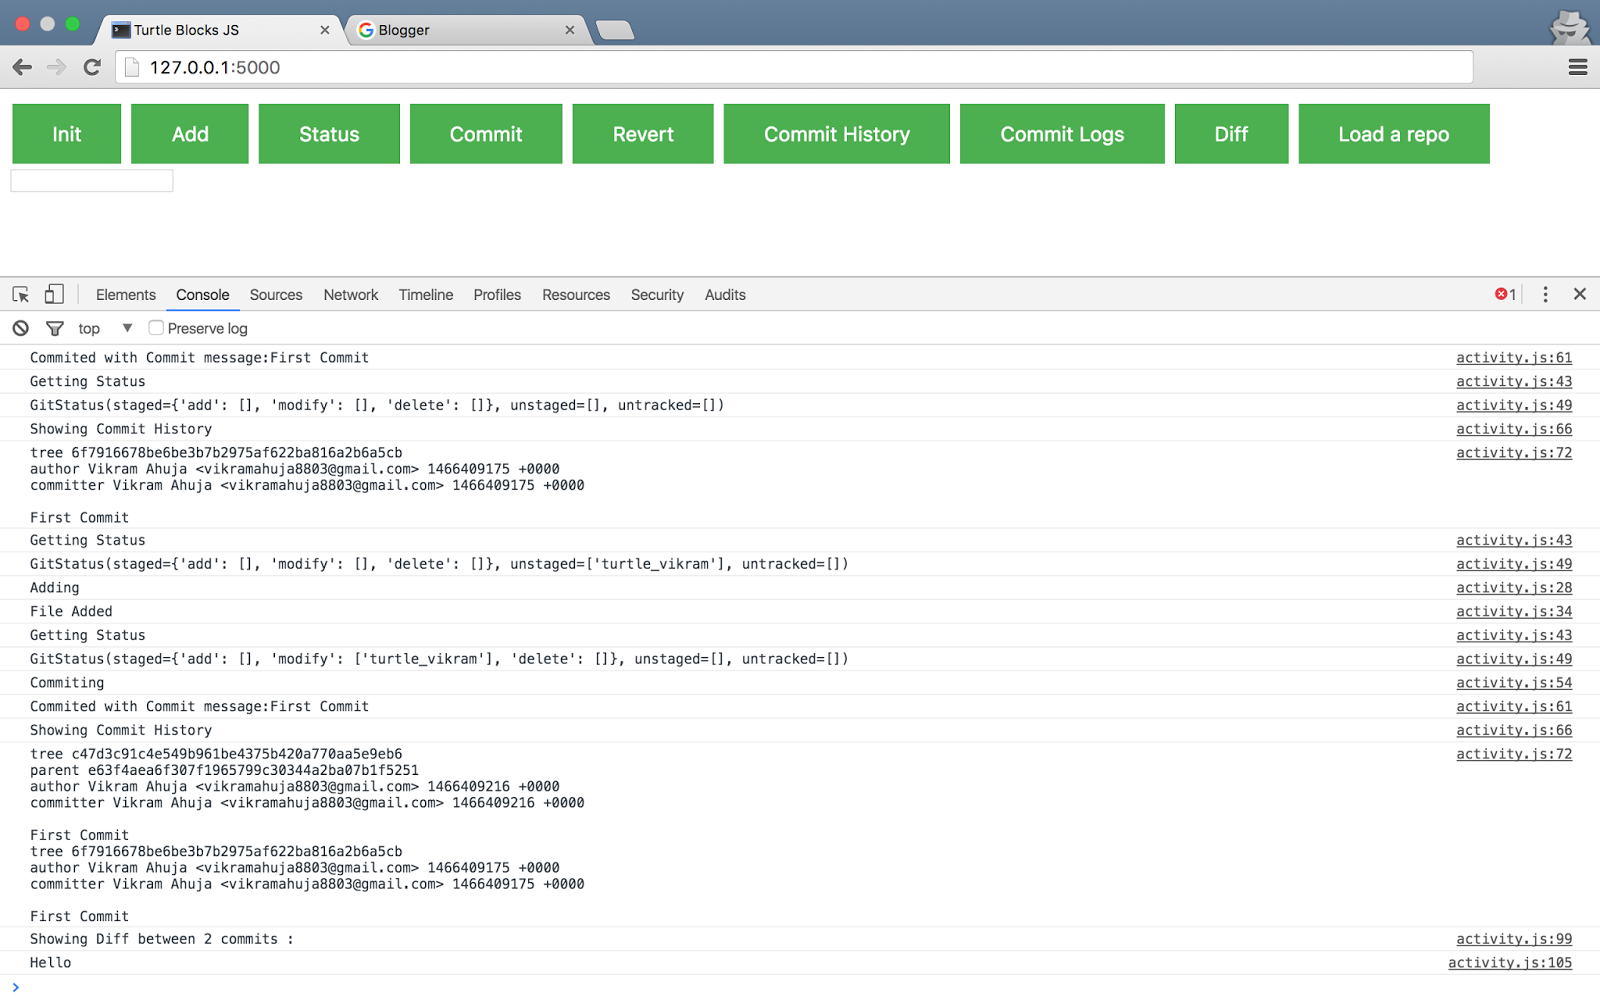Screen dimensions: 1600x1000
Task: Select the Console DevTools tab
Action: click(x=203, y=295)
